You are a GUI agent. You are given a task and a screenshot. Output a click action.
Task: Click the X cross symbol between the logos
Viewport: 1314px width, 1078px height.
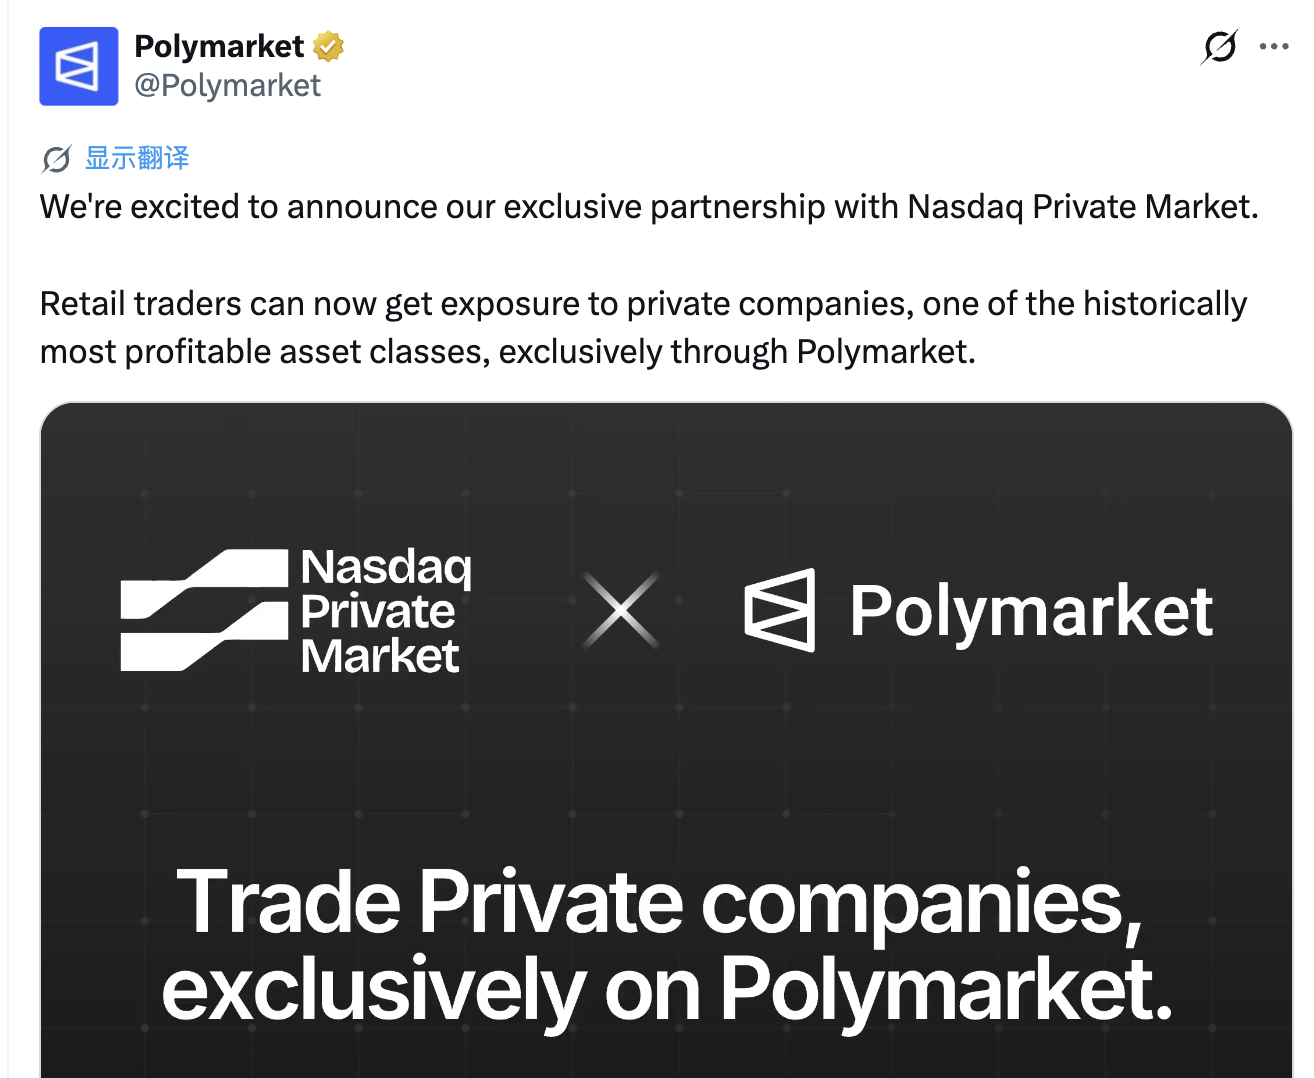(x=621, y=610)
